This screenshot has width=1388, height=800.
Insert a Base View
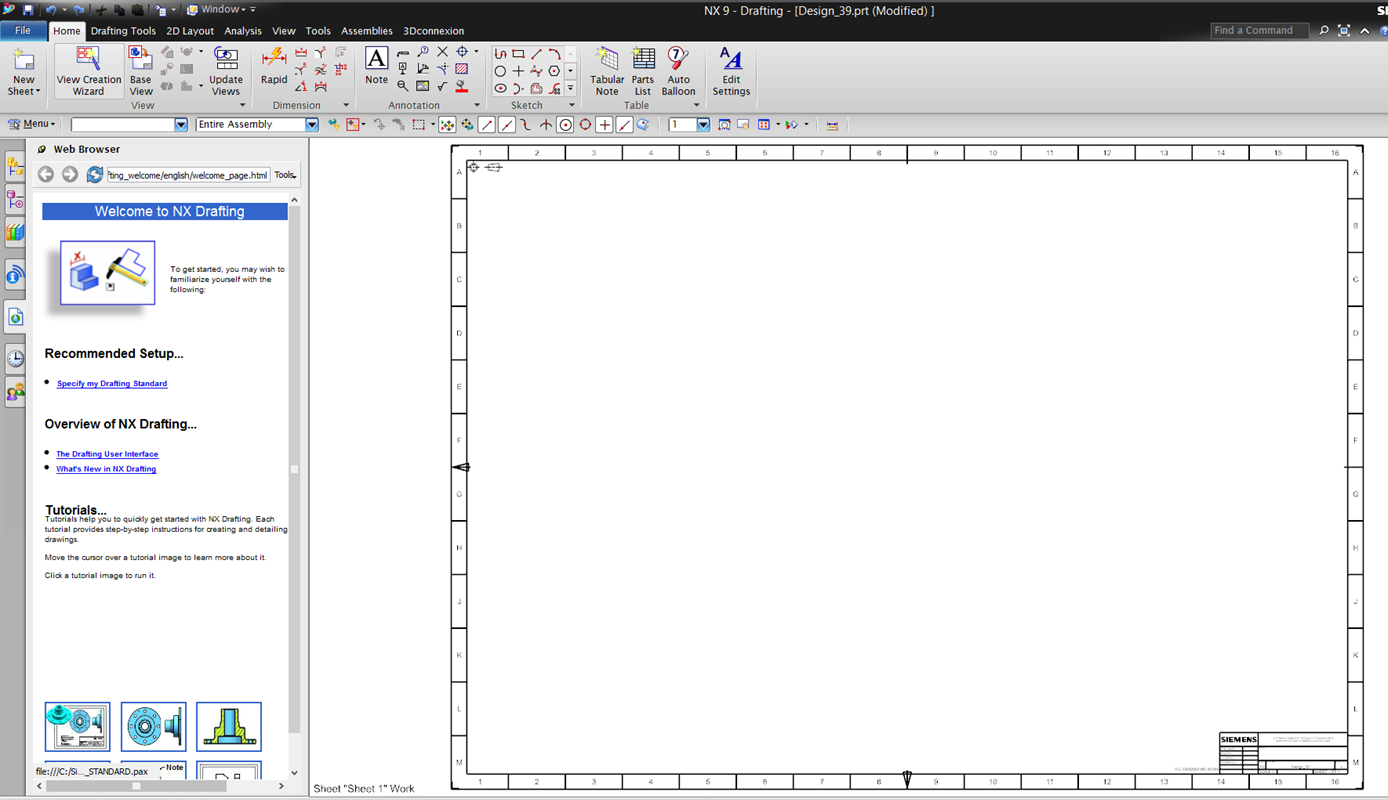[x=141, y=71]
